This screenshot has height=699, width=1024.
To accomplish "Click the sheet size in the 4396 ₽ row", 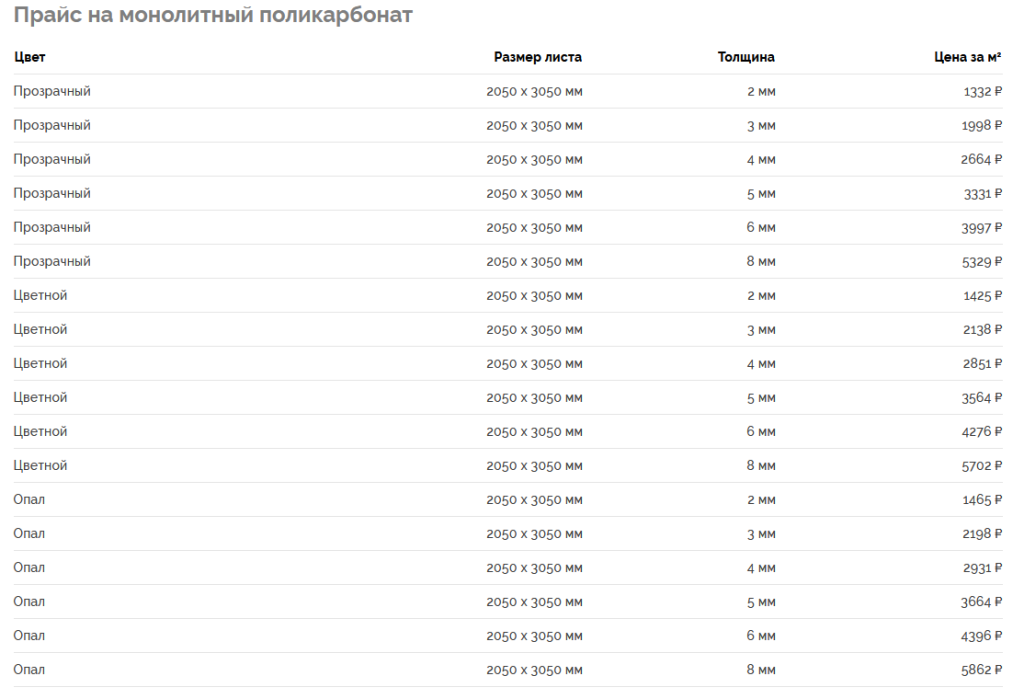I will tap(534, 636).
